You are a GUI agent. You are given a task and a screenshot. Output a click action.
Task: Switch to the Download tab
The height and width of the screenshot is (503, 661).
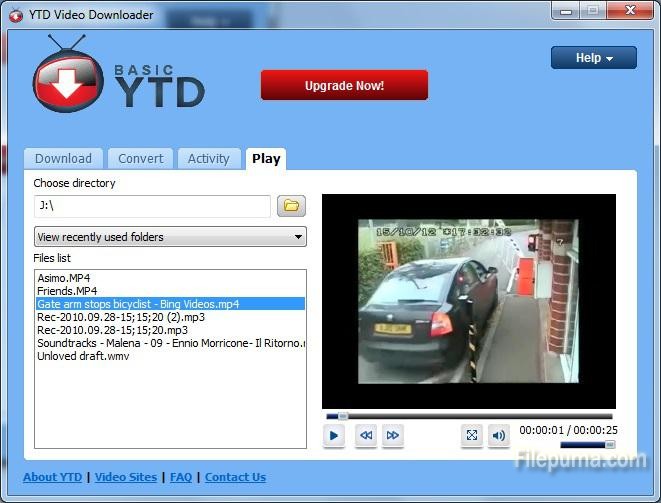(x=63, y=159)
